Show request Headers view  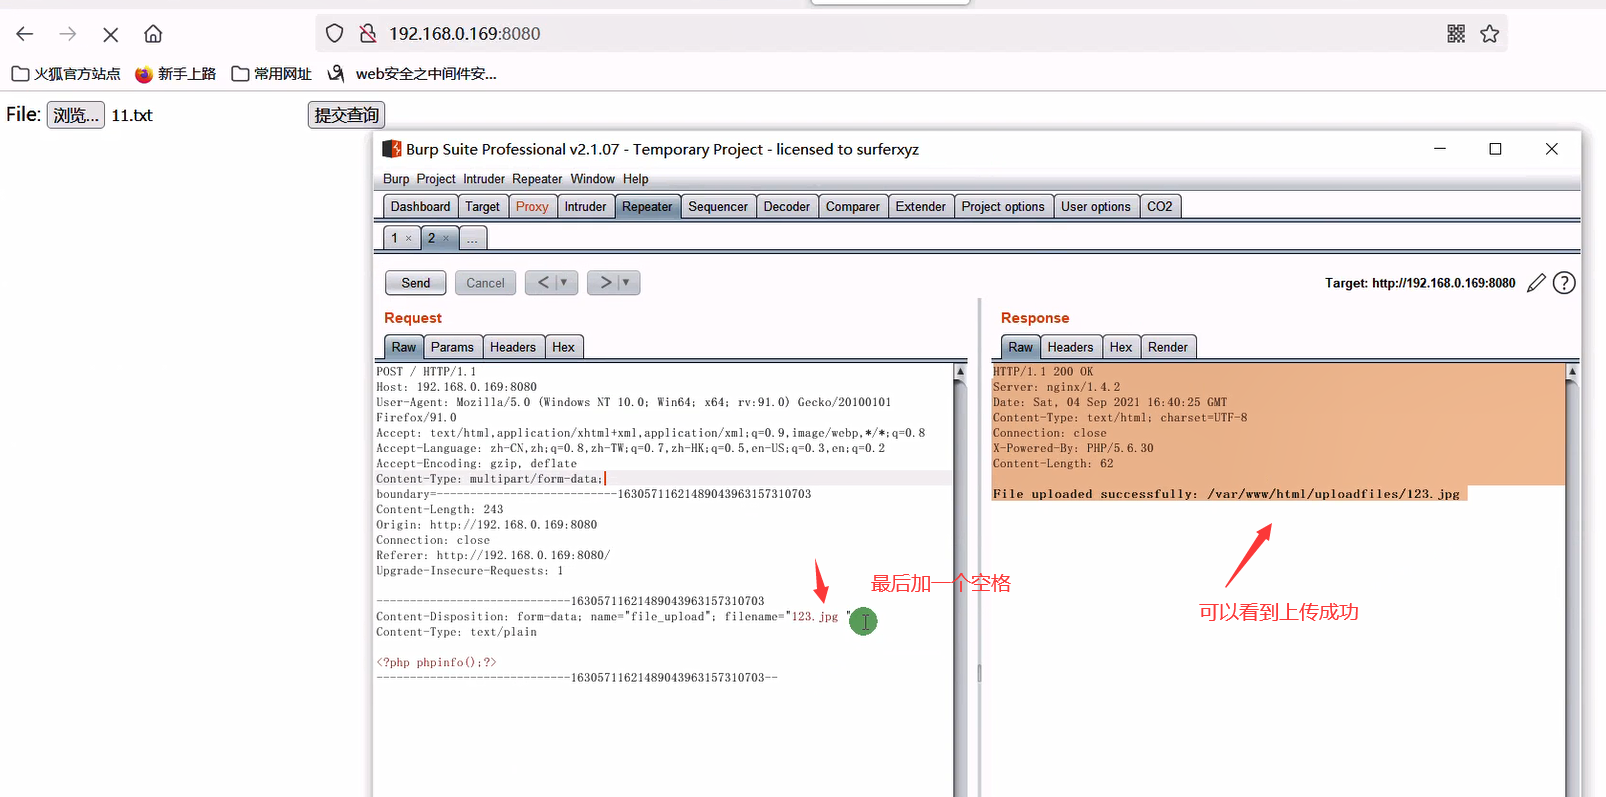coord(513,347)
